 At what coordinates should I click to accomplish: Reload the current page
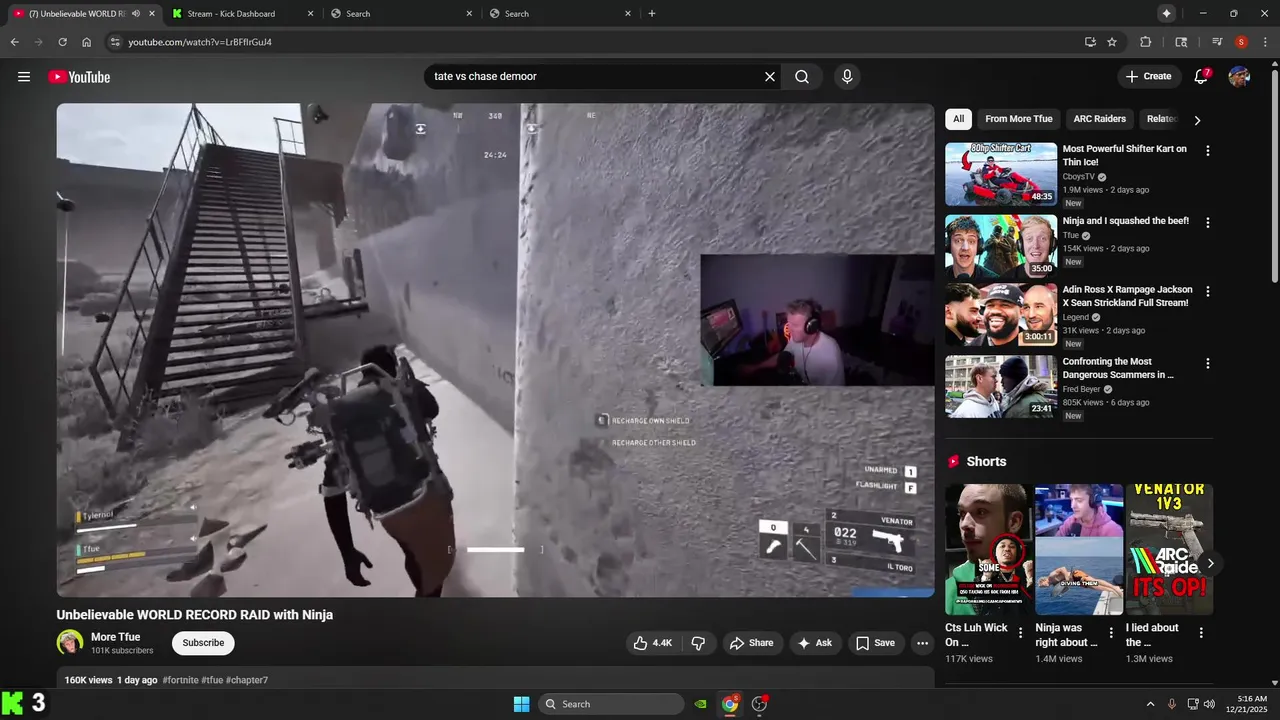pyautogui.click(x=62, y=42)
